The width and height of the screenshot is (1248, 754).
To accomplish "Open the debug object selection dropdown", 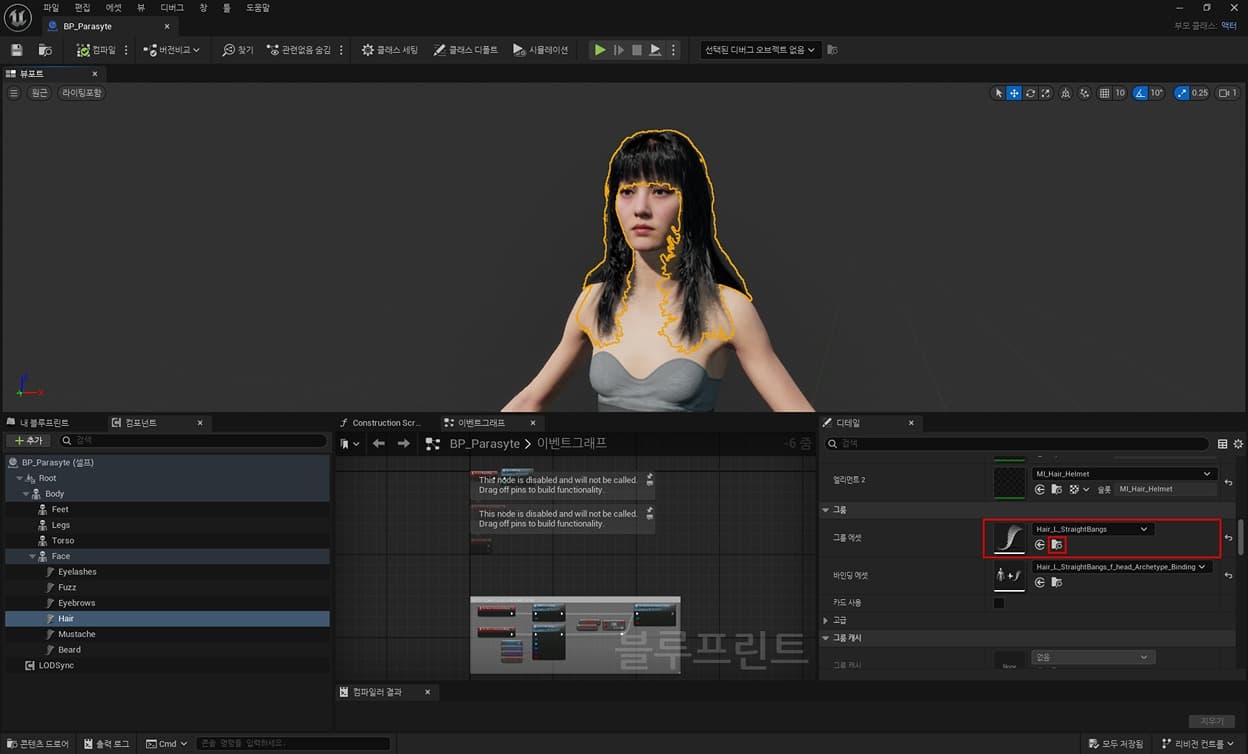I will pos(760,50).
